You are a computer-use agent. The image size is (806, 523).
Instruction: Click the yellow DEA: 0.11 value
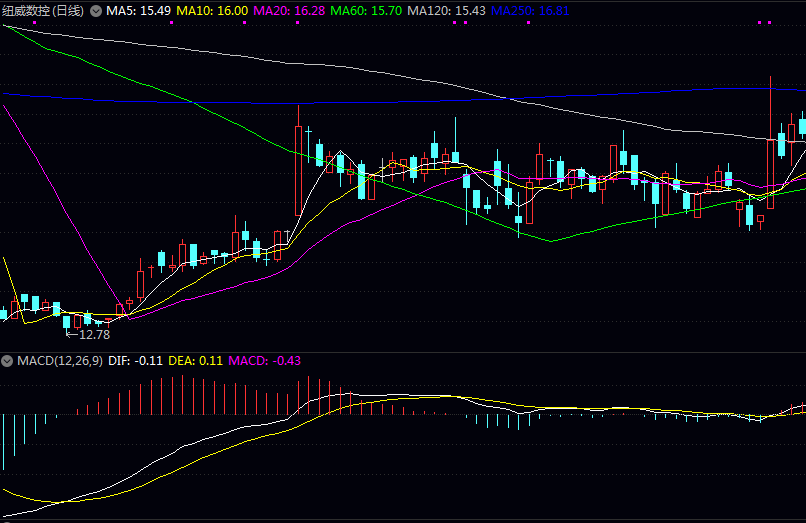[195, 360]
